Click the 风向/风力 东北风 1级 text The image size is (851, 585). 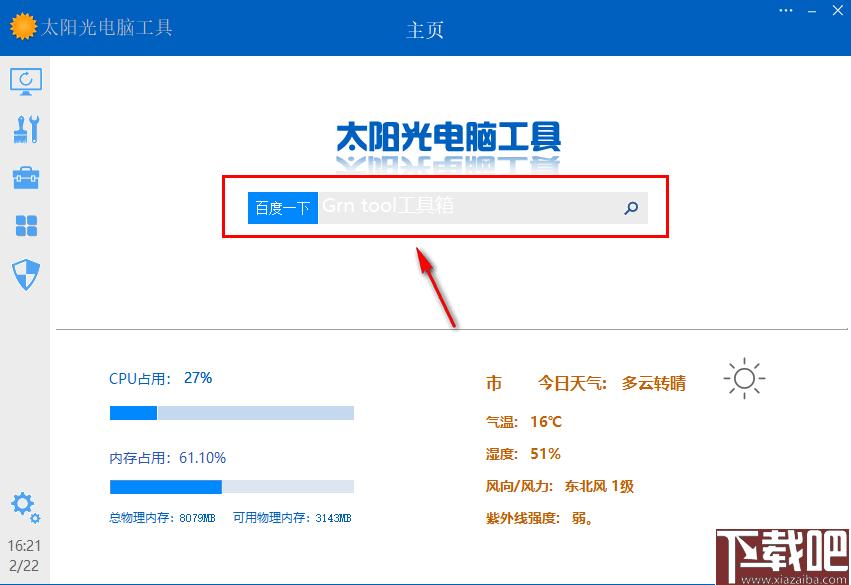[560, 486]
